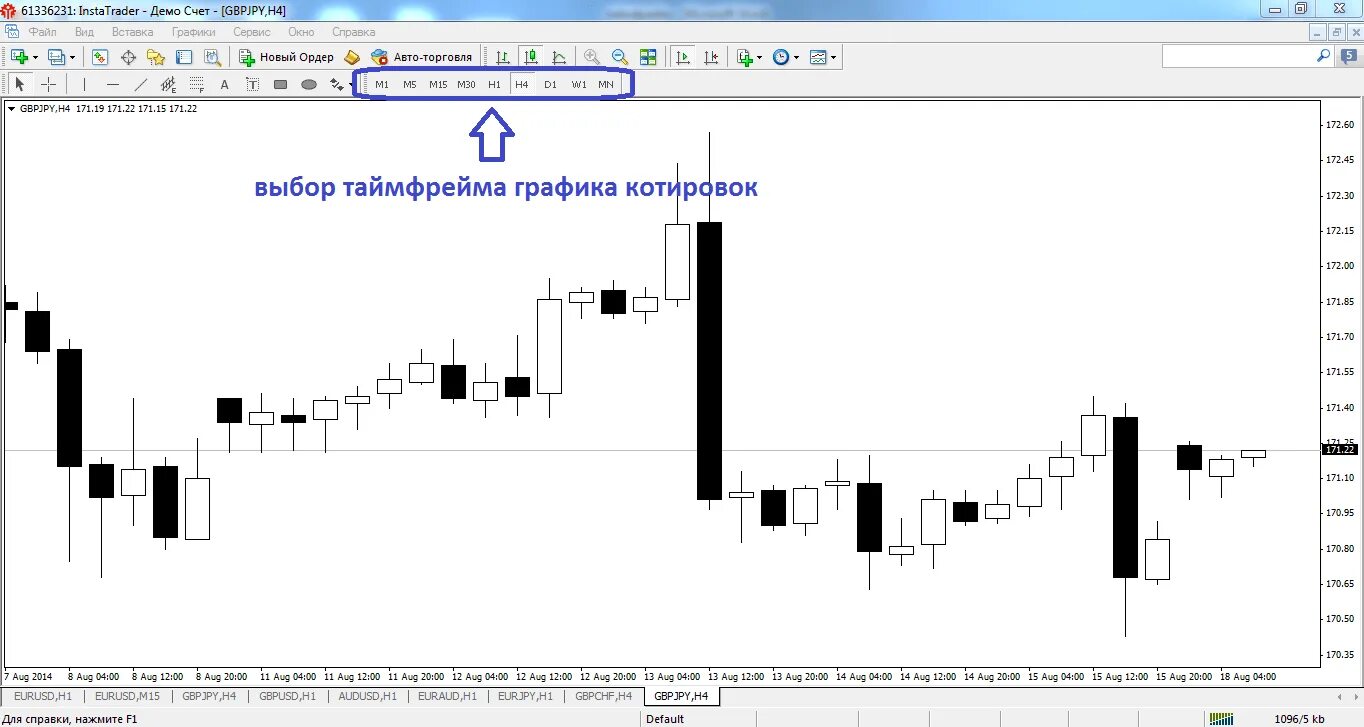The image size is (1364, 727).
Task: Switch to the EURJPY,H1 chart tab
Action: (527, 696)
